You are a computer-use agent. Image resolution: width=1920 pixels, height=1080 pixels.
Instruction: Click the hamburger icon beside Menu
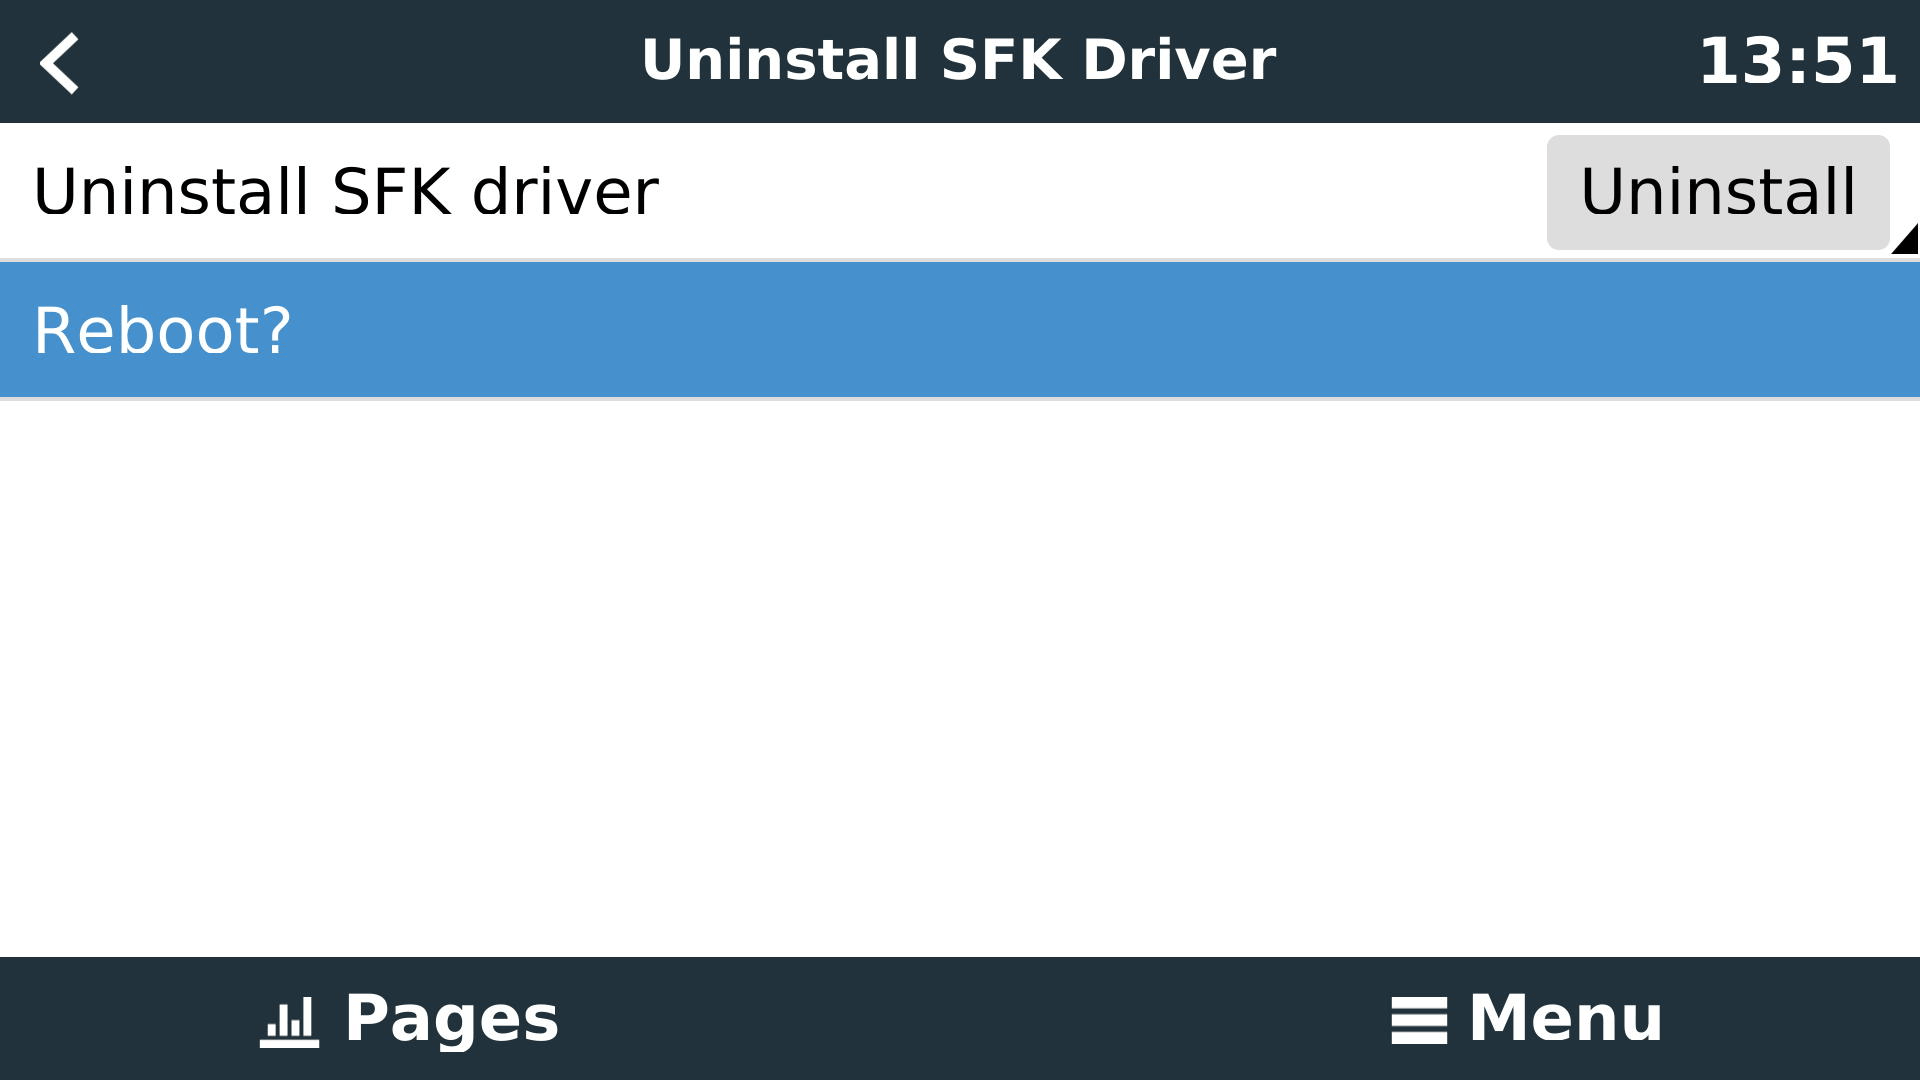[x=1418, y=1021]
